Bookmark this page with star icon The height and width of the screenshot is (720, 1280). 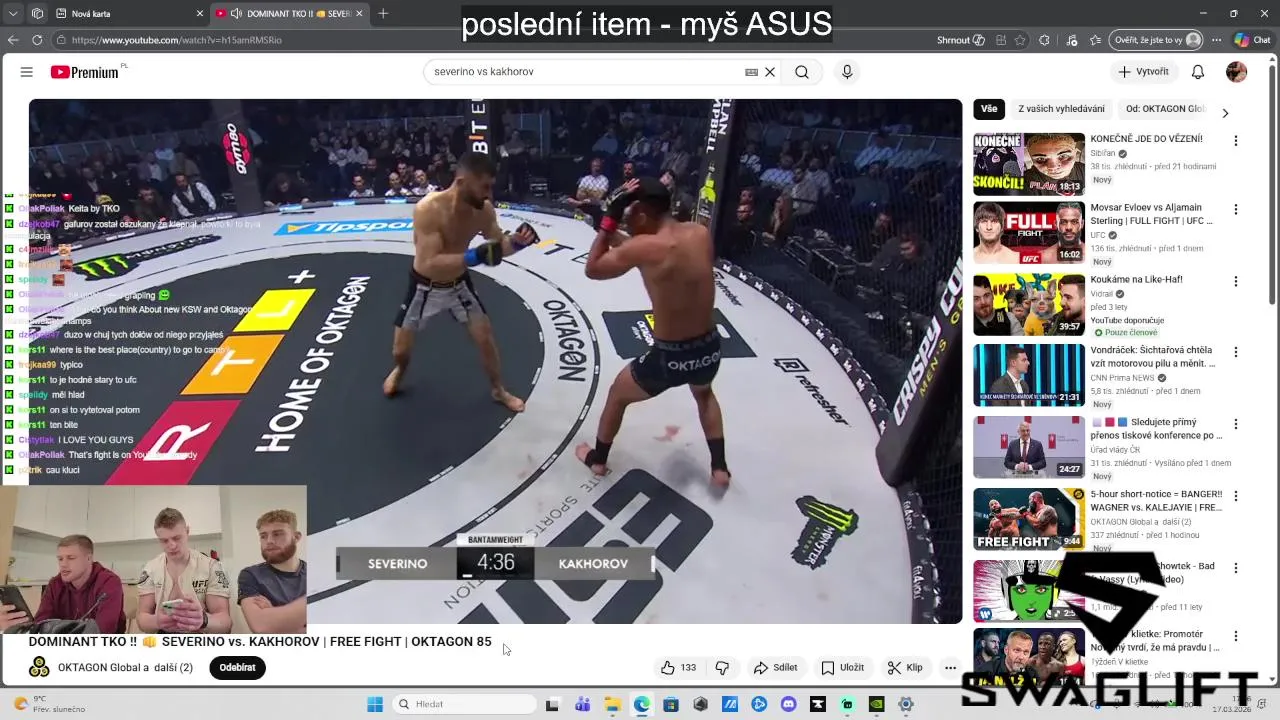1020,40
